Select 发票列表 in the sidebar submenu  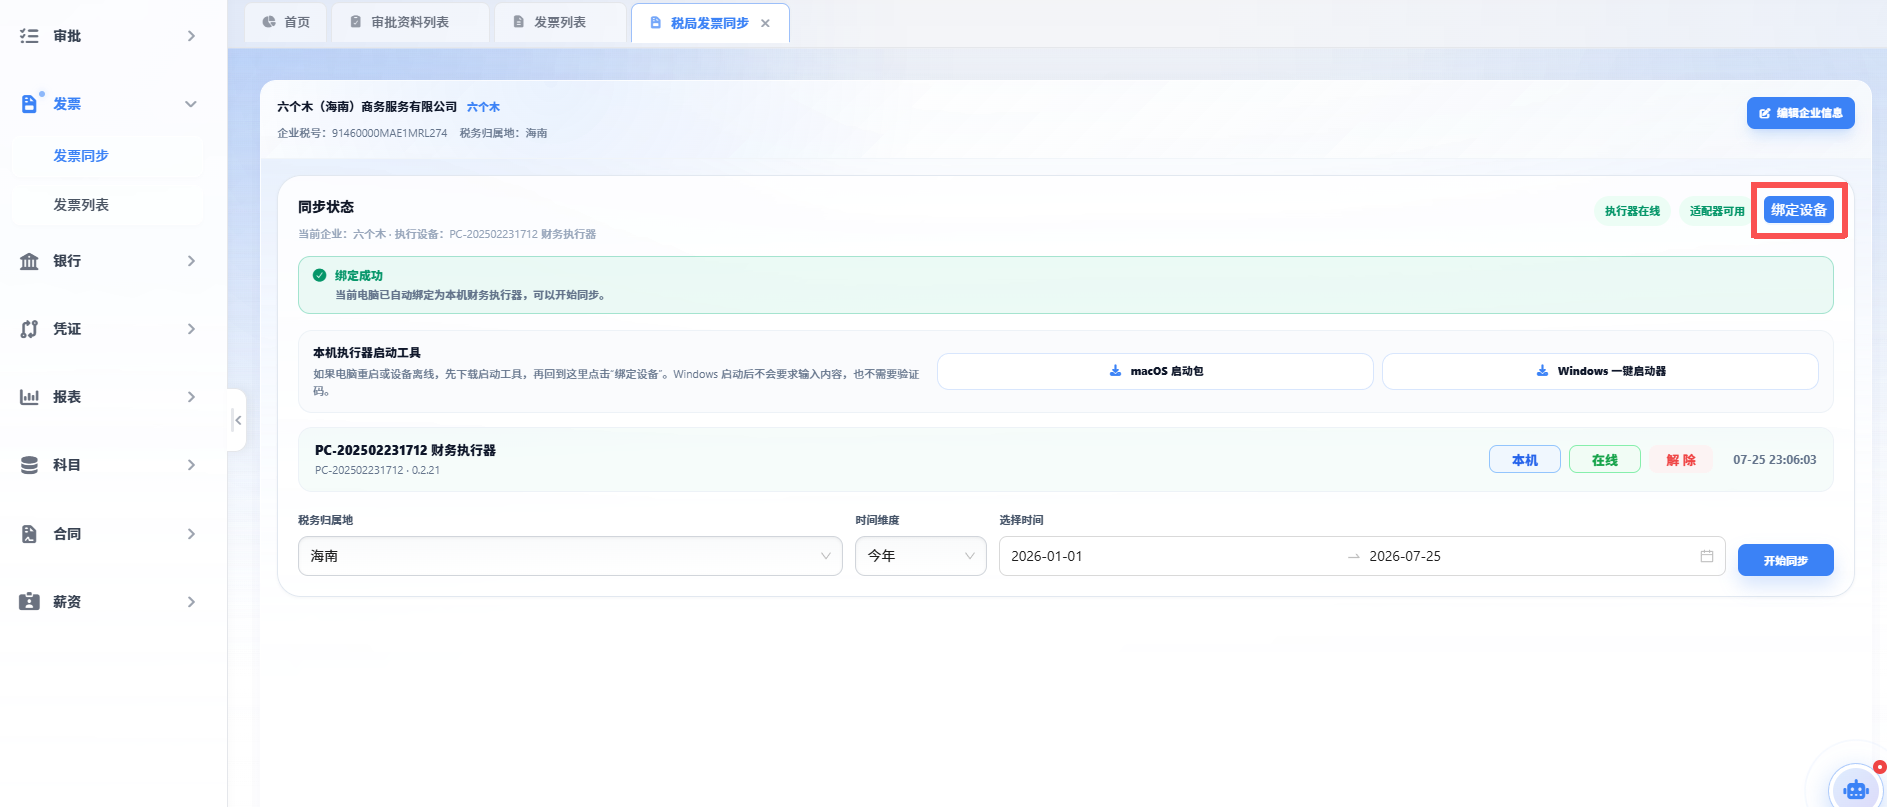(81, 205)
